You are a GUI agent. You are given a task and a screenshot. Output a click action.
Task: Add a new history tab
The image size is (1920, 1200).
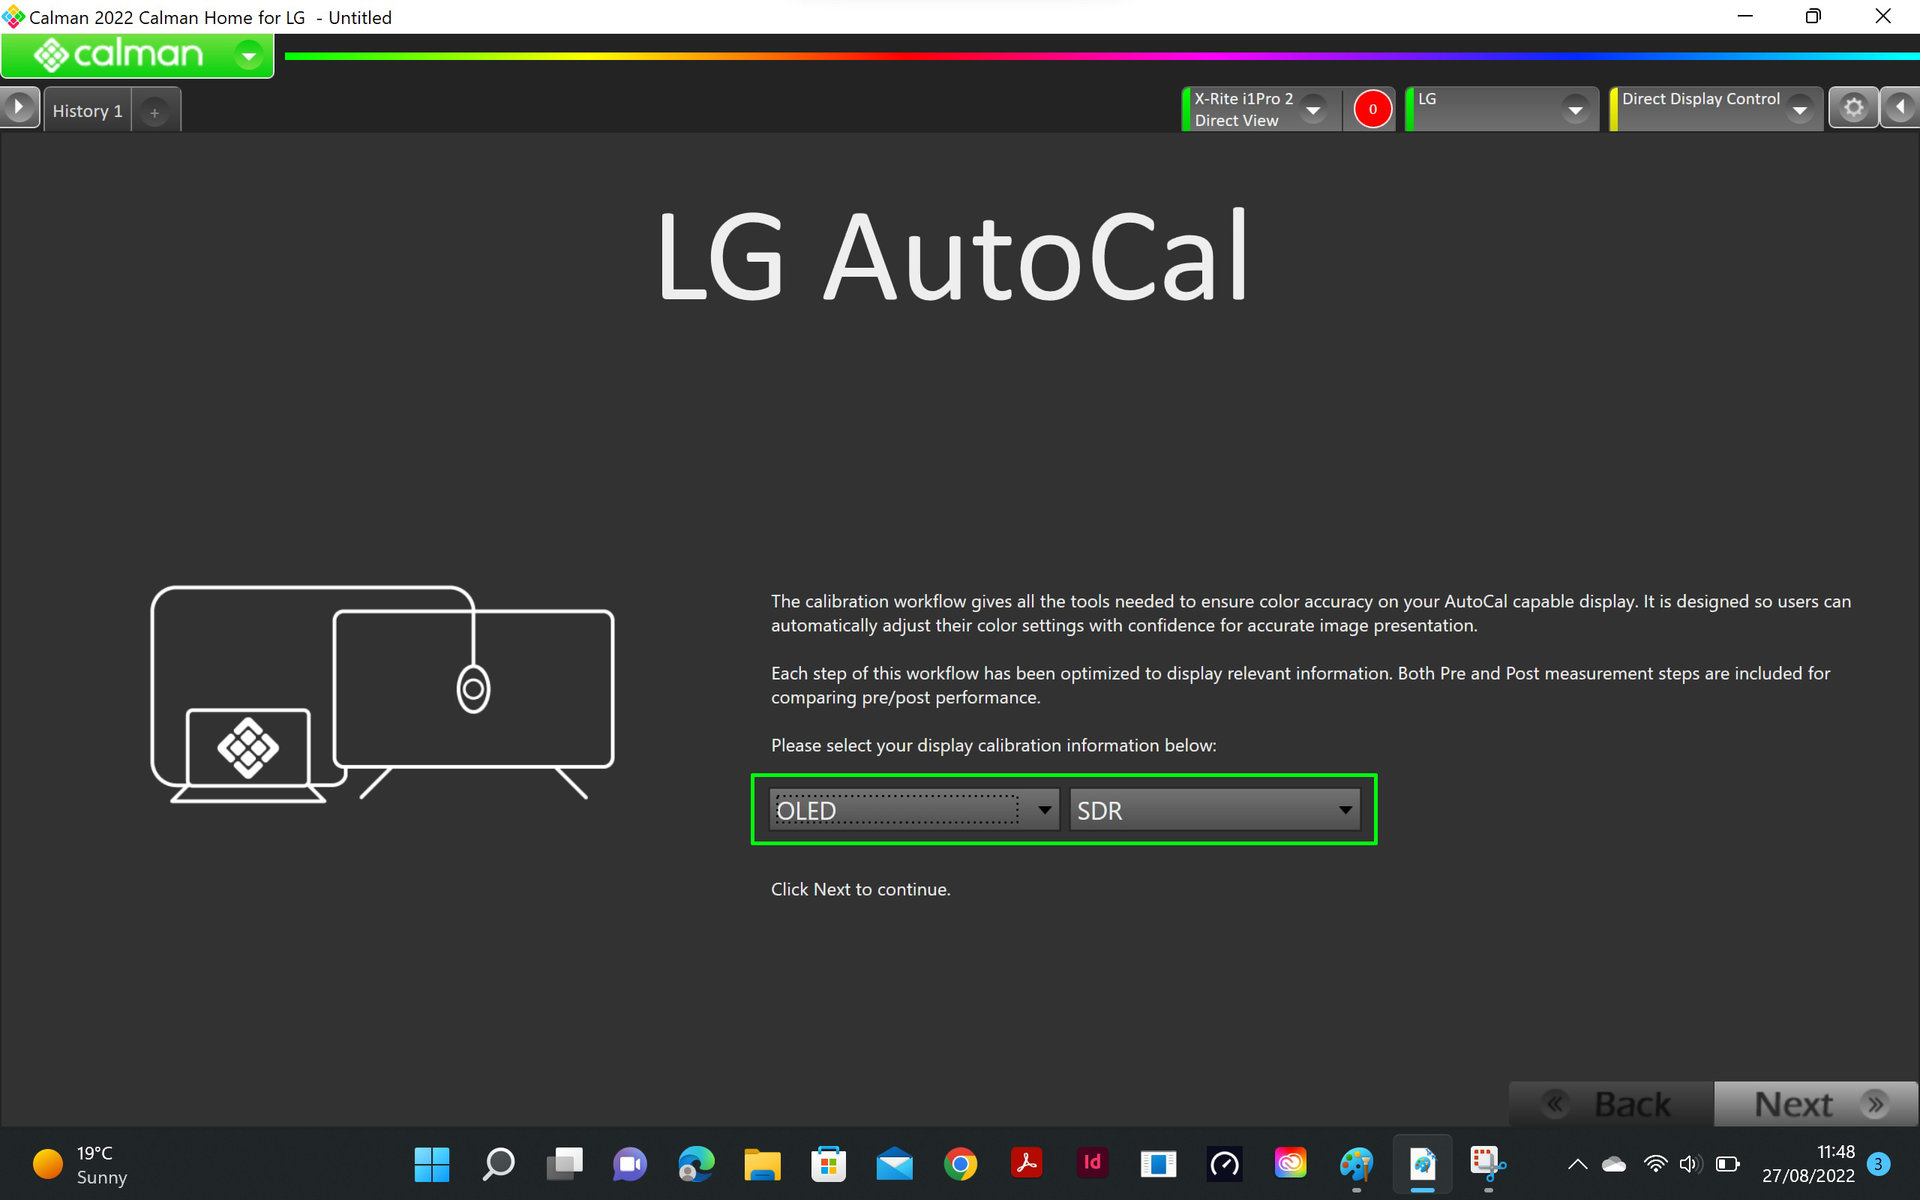click(x=154, y=112)
